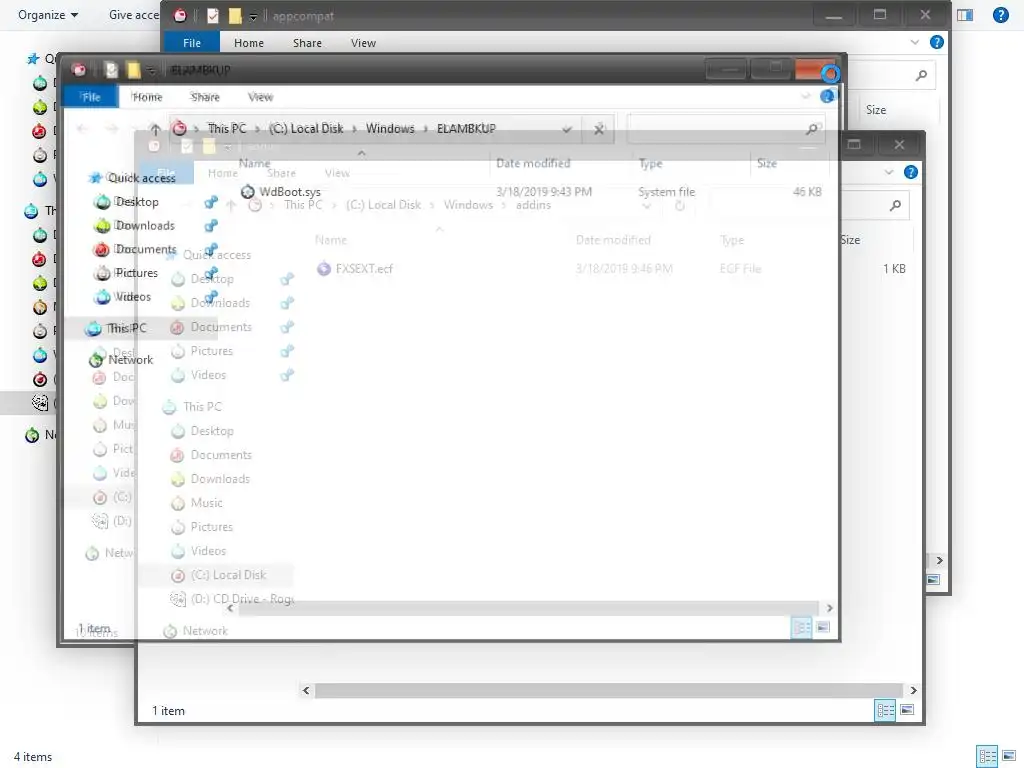Click the search magnifier in the addins window
1024x768 pixels.
[x=895, y=206]
